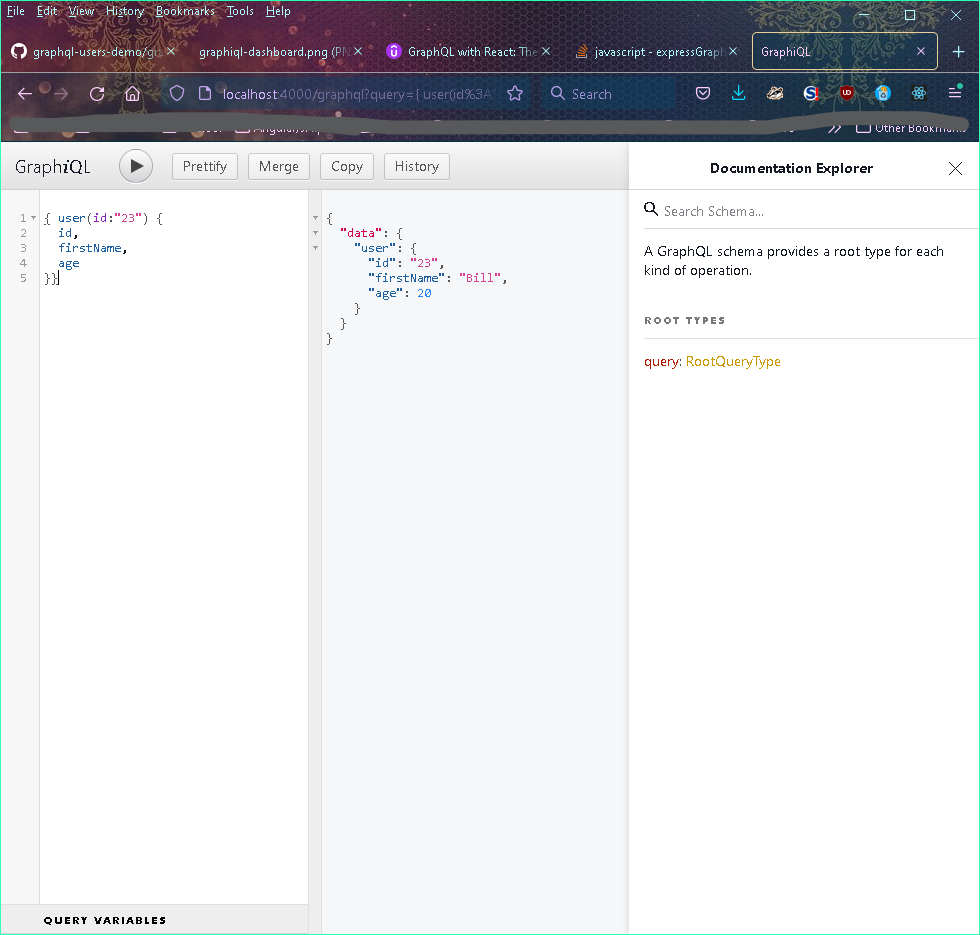Click the browser Search box
Viewport: 980px width, 935px height.
[x=609, y=94]
